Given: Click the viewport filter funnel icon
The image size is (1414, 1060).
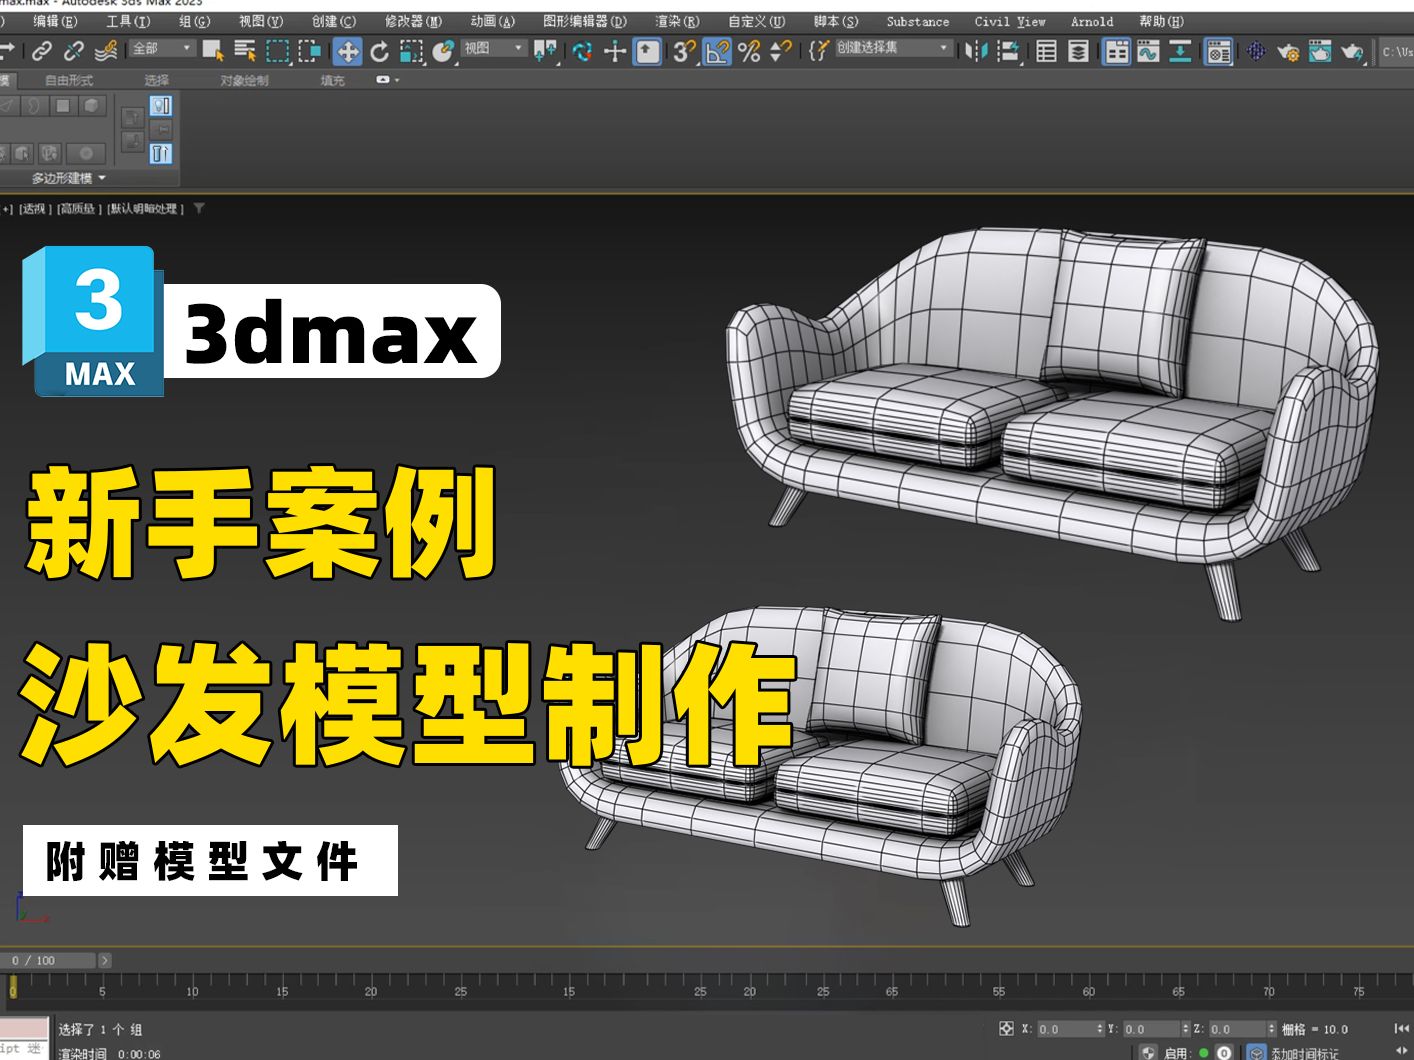Looking at the screenshot, I should (199, 208).
